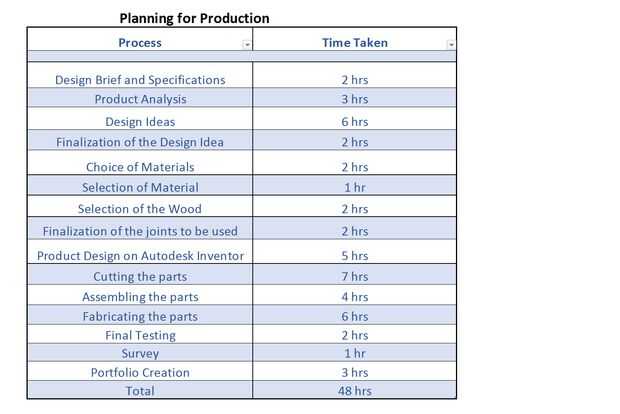Click the Process column header

point(139,42)
